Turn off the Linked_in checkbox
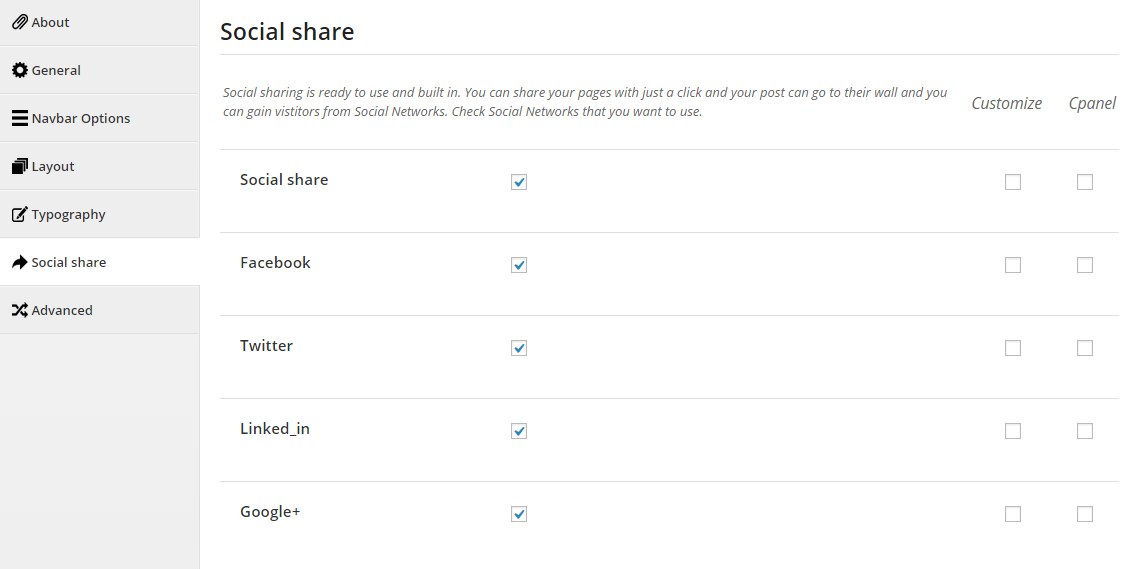The width and height of the screenshot is (1134, 569). 519,431
